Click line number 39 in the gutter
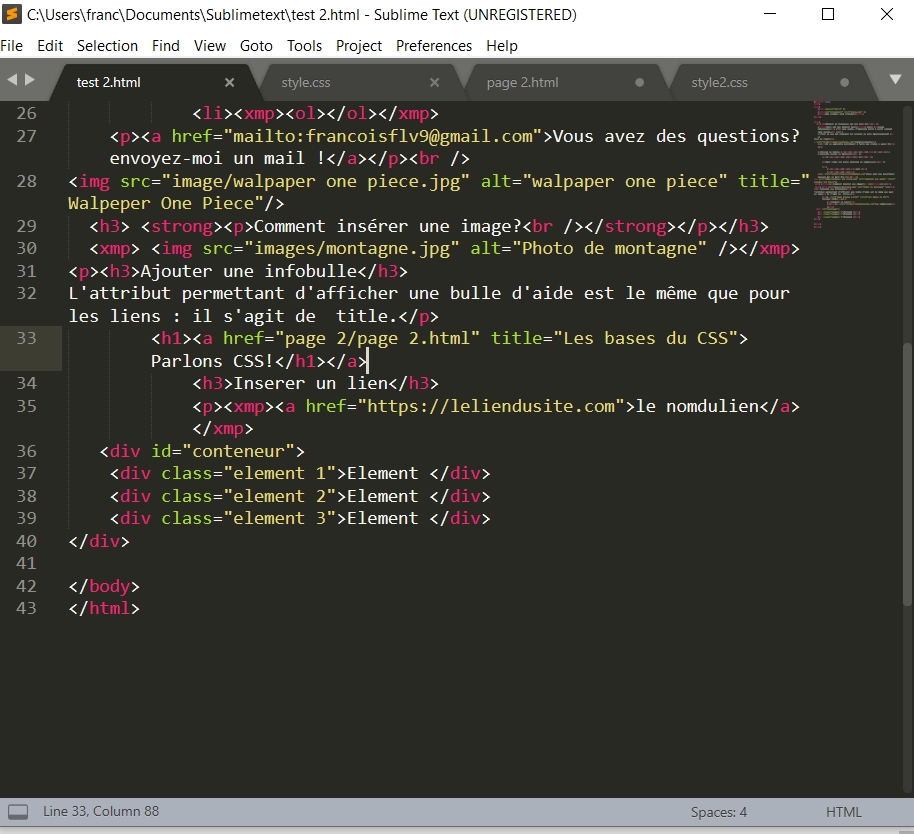Viewport: 914px width, 834px height. pos(26,517)
